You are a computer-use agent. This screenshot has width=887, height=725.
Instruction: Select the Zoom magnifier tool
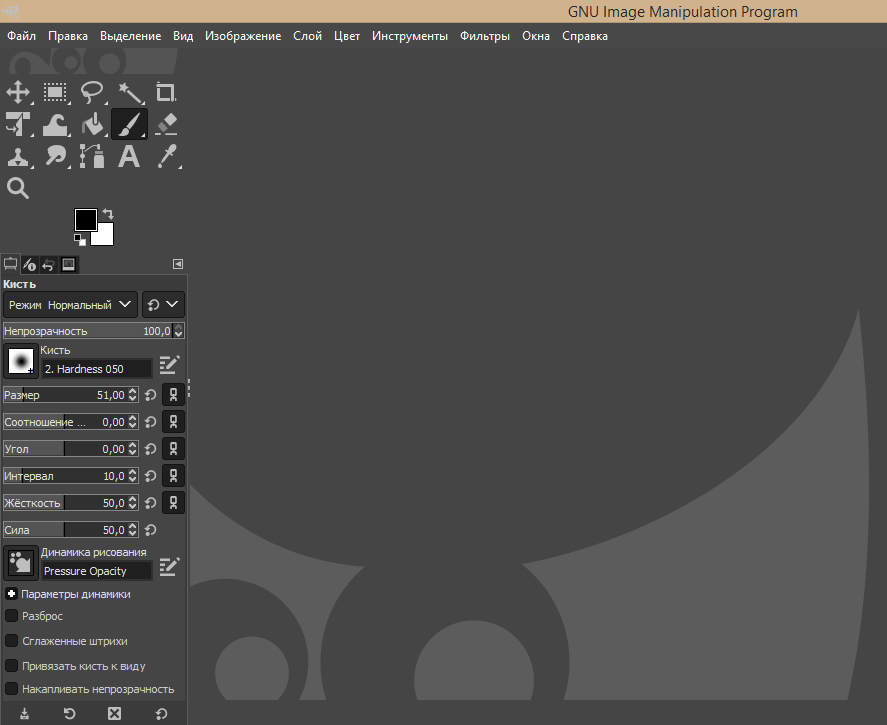click(18, 188)
